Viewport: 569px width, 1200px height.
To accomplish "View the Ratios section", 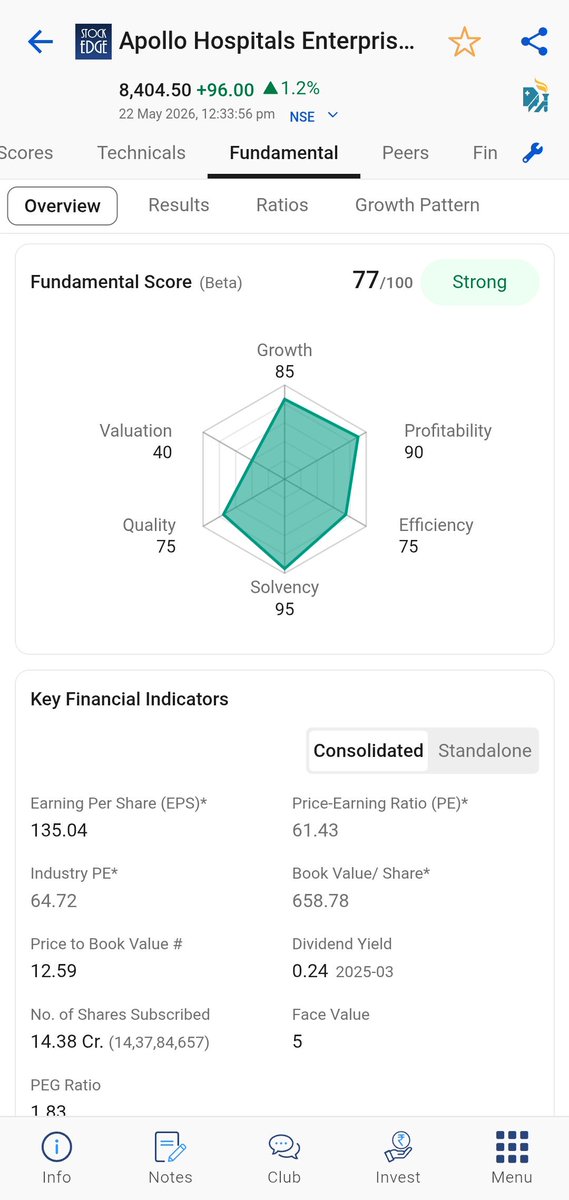I will click(282, 205).
